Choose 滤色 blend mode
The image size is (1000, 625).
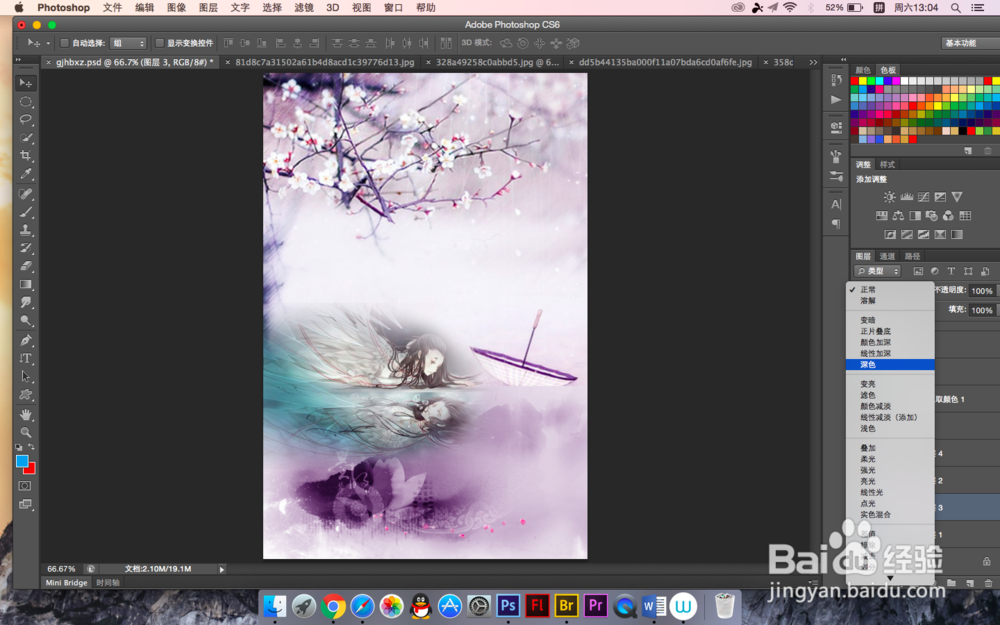point(890,395)
